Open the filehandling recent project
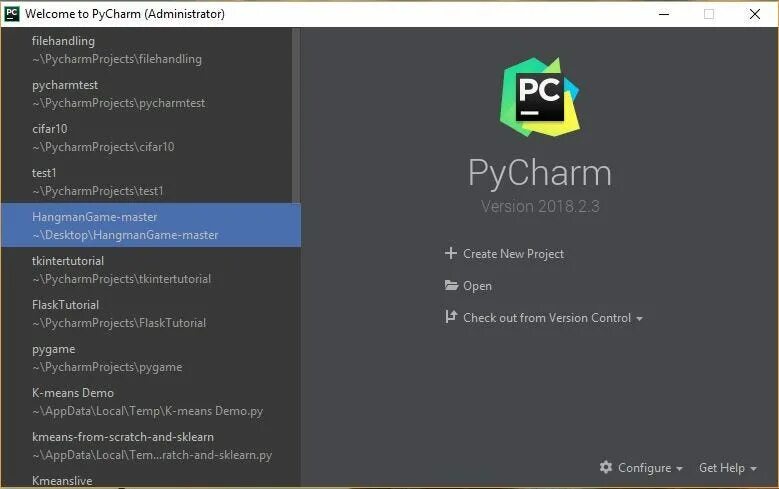This screenshot has height=489, width=779. point(151,50)
